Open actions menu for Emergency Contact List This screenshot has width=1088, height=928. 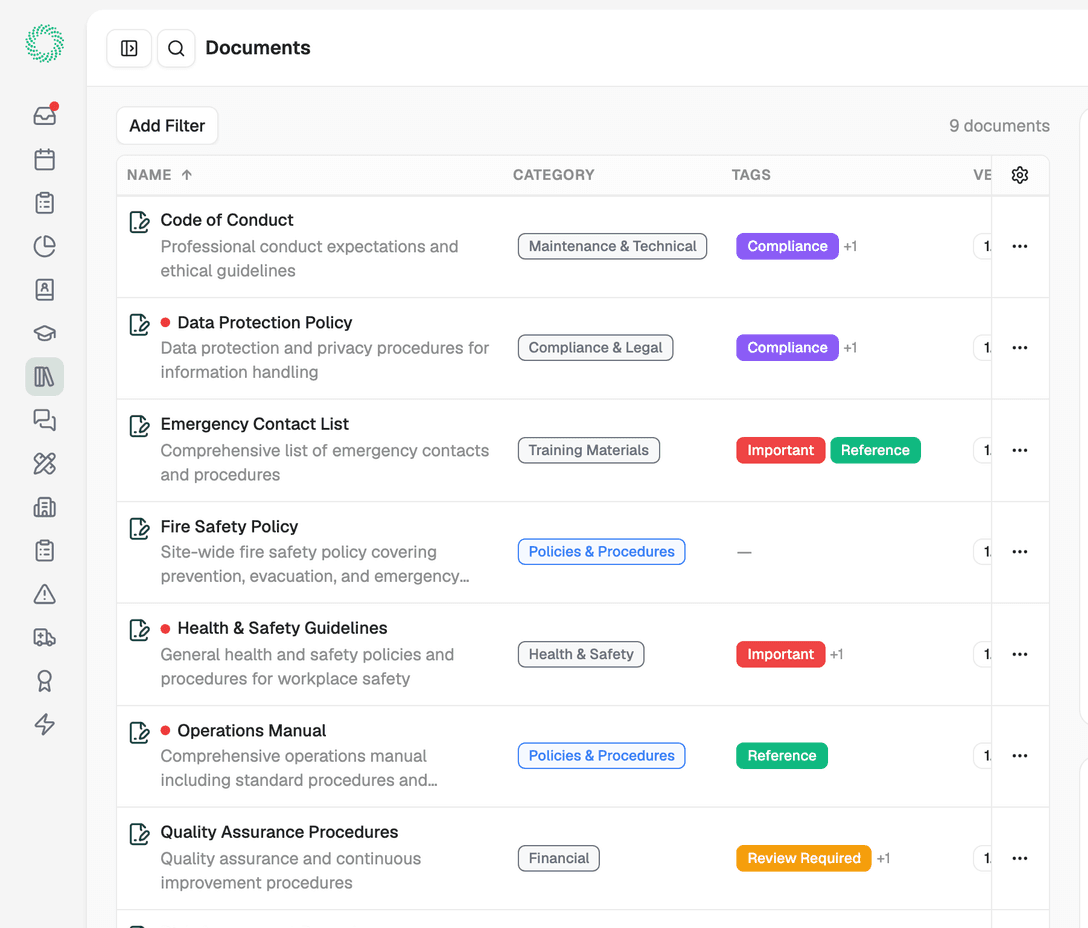1019,450
